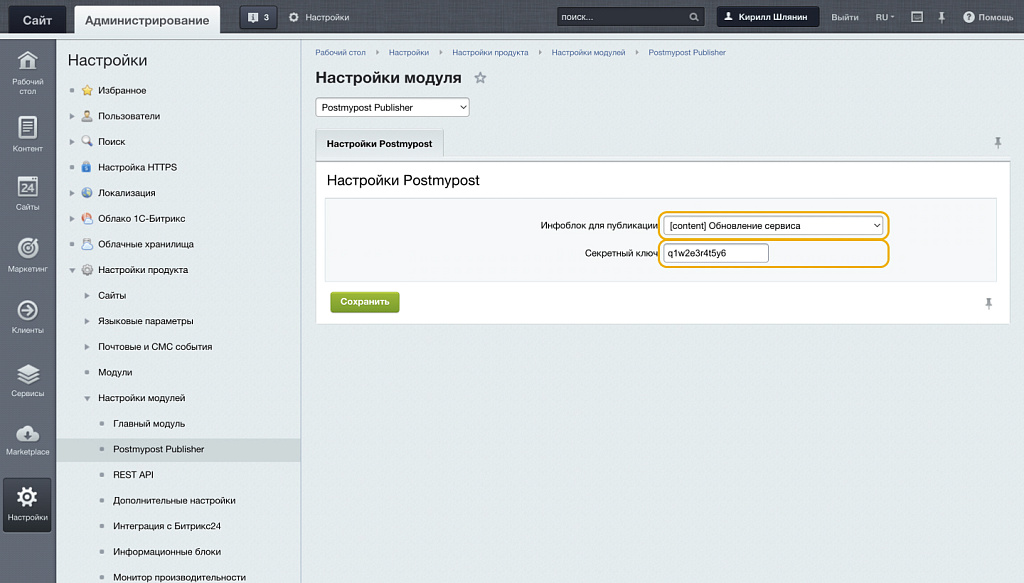
Task: Open the Клиенты sidebar icon
Action: [x=27, y=310]
